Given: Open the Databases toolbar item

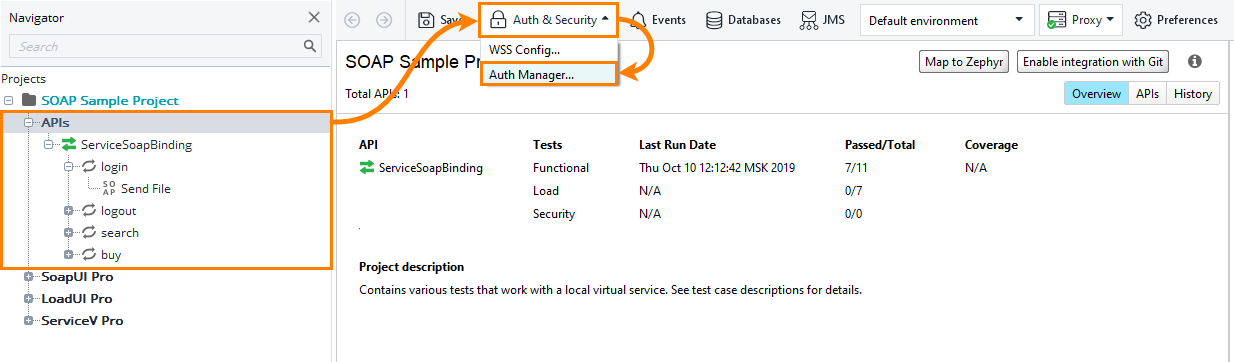Looking at the screenshot, I should coord(744,20).
